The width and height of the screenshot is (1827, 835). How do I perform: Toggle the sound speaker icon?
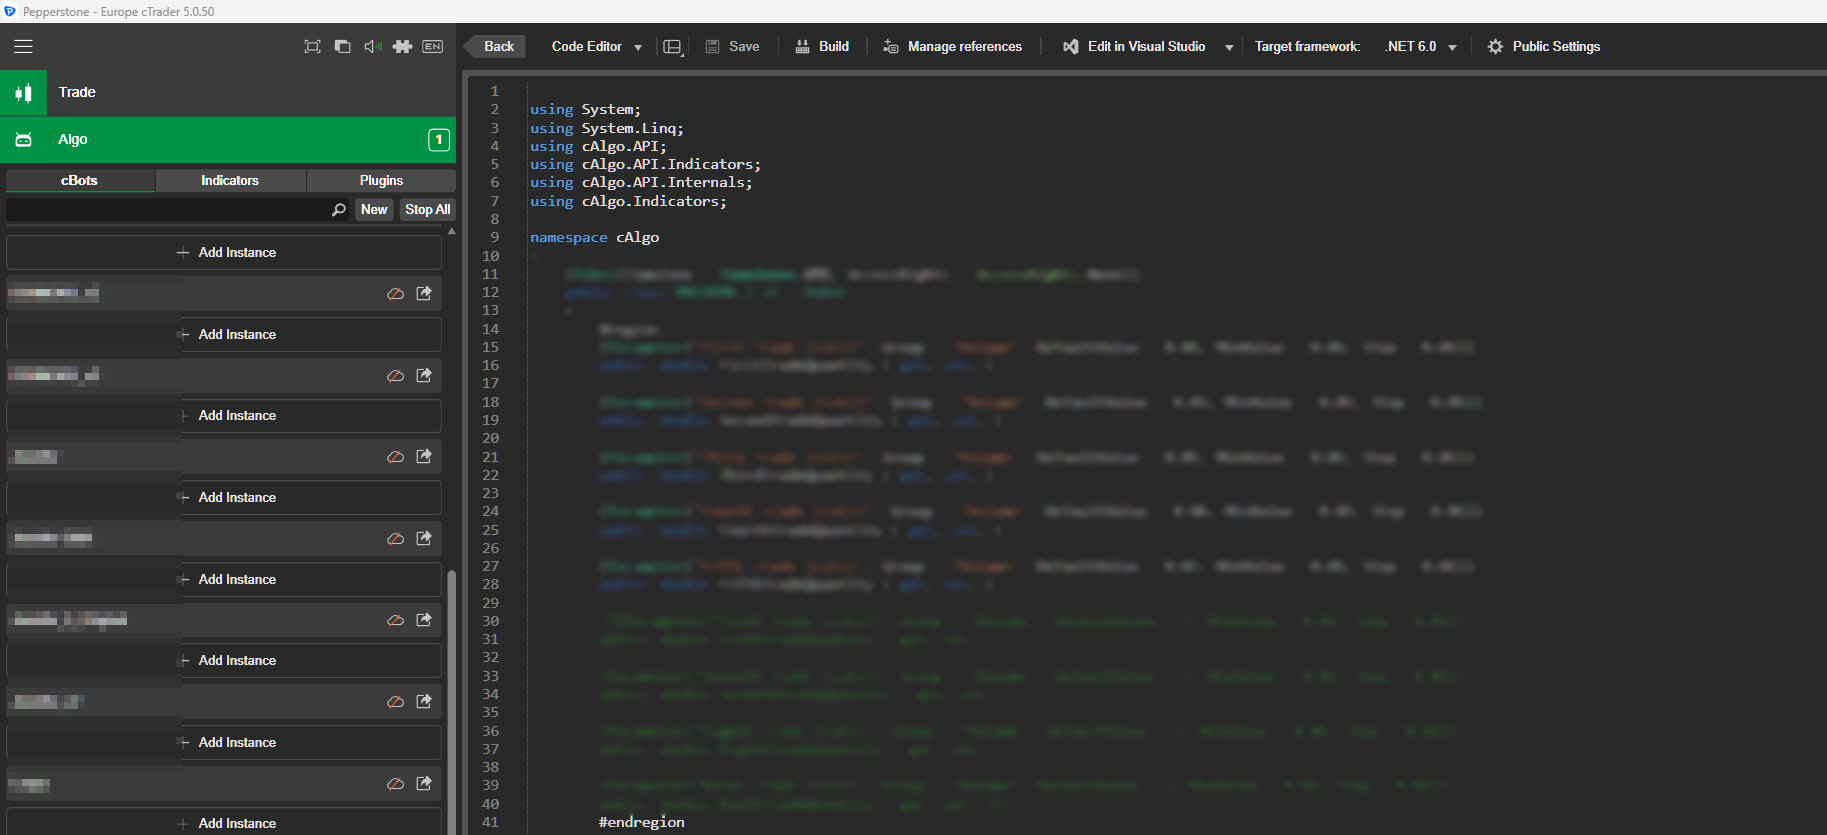(x=372, y=46)
